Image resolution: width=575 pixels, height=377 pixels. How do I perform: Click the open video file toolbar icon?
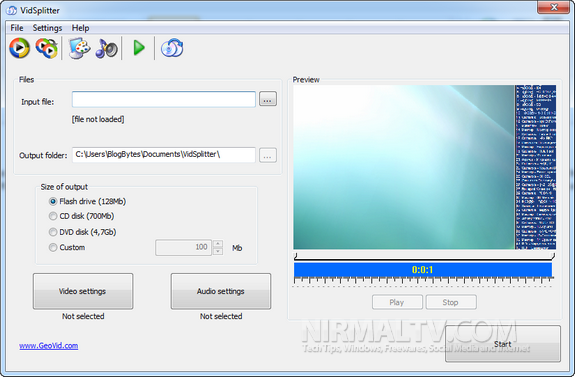coord(19,48)
